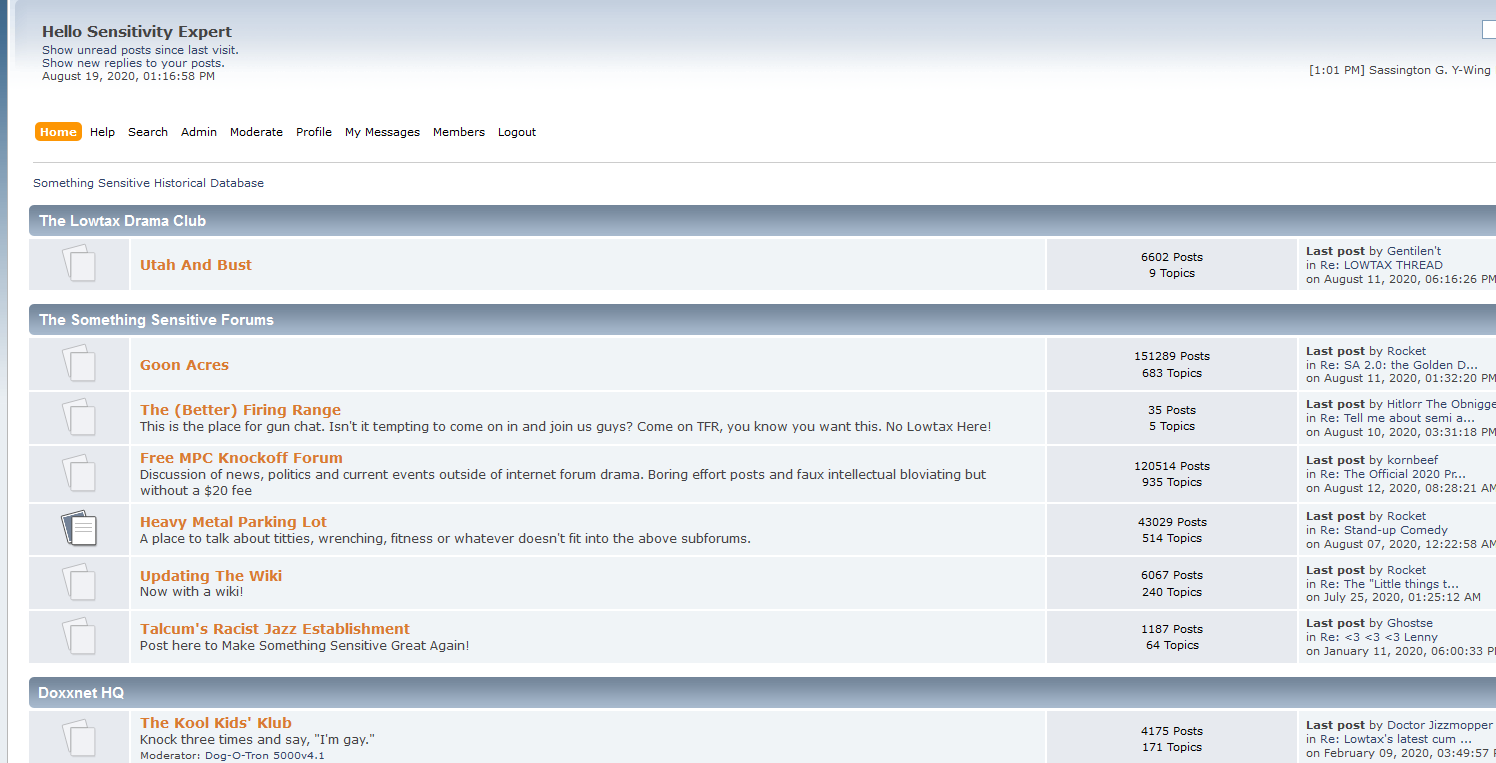Click The Kool Kids' Klub board icon
The width and height of the screenshot is (1496, 763).
pos(79,738)
